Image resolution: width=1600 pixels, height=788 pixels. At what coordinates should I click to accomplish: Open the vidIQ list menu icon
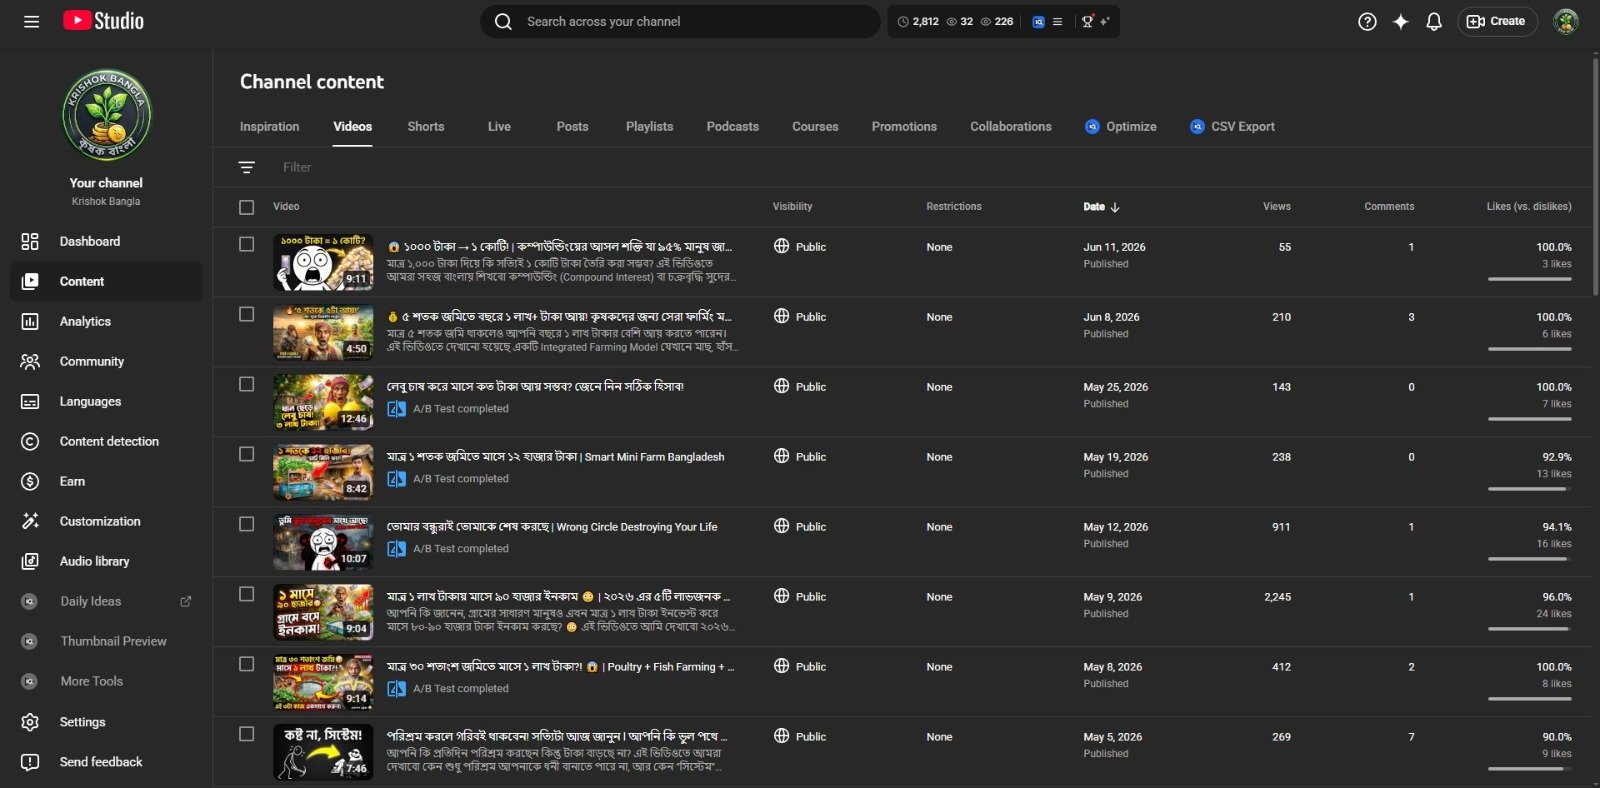[x=1057, y=21]
